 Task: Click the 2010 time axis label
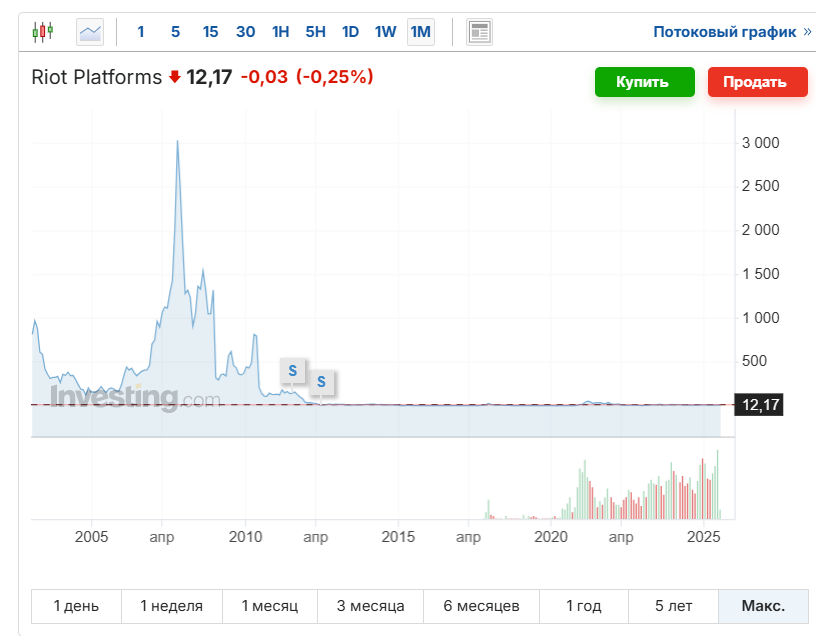pos(246,537)
